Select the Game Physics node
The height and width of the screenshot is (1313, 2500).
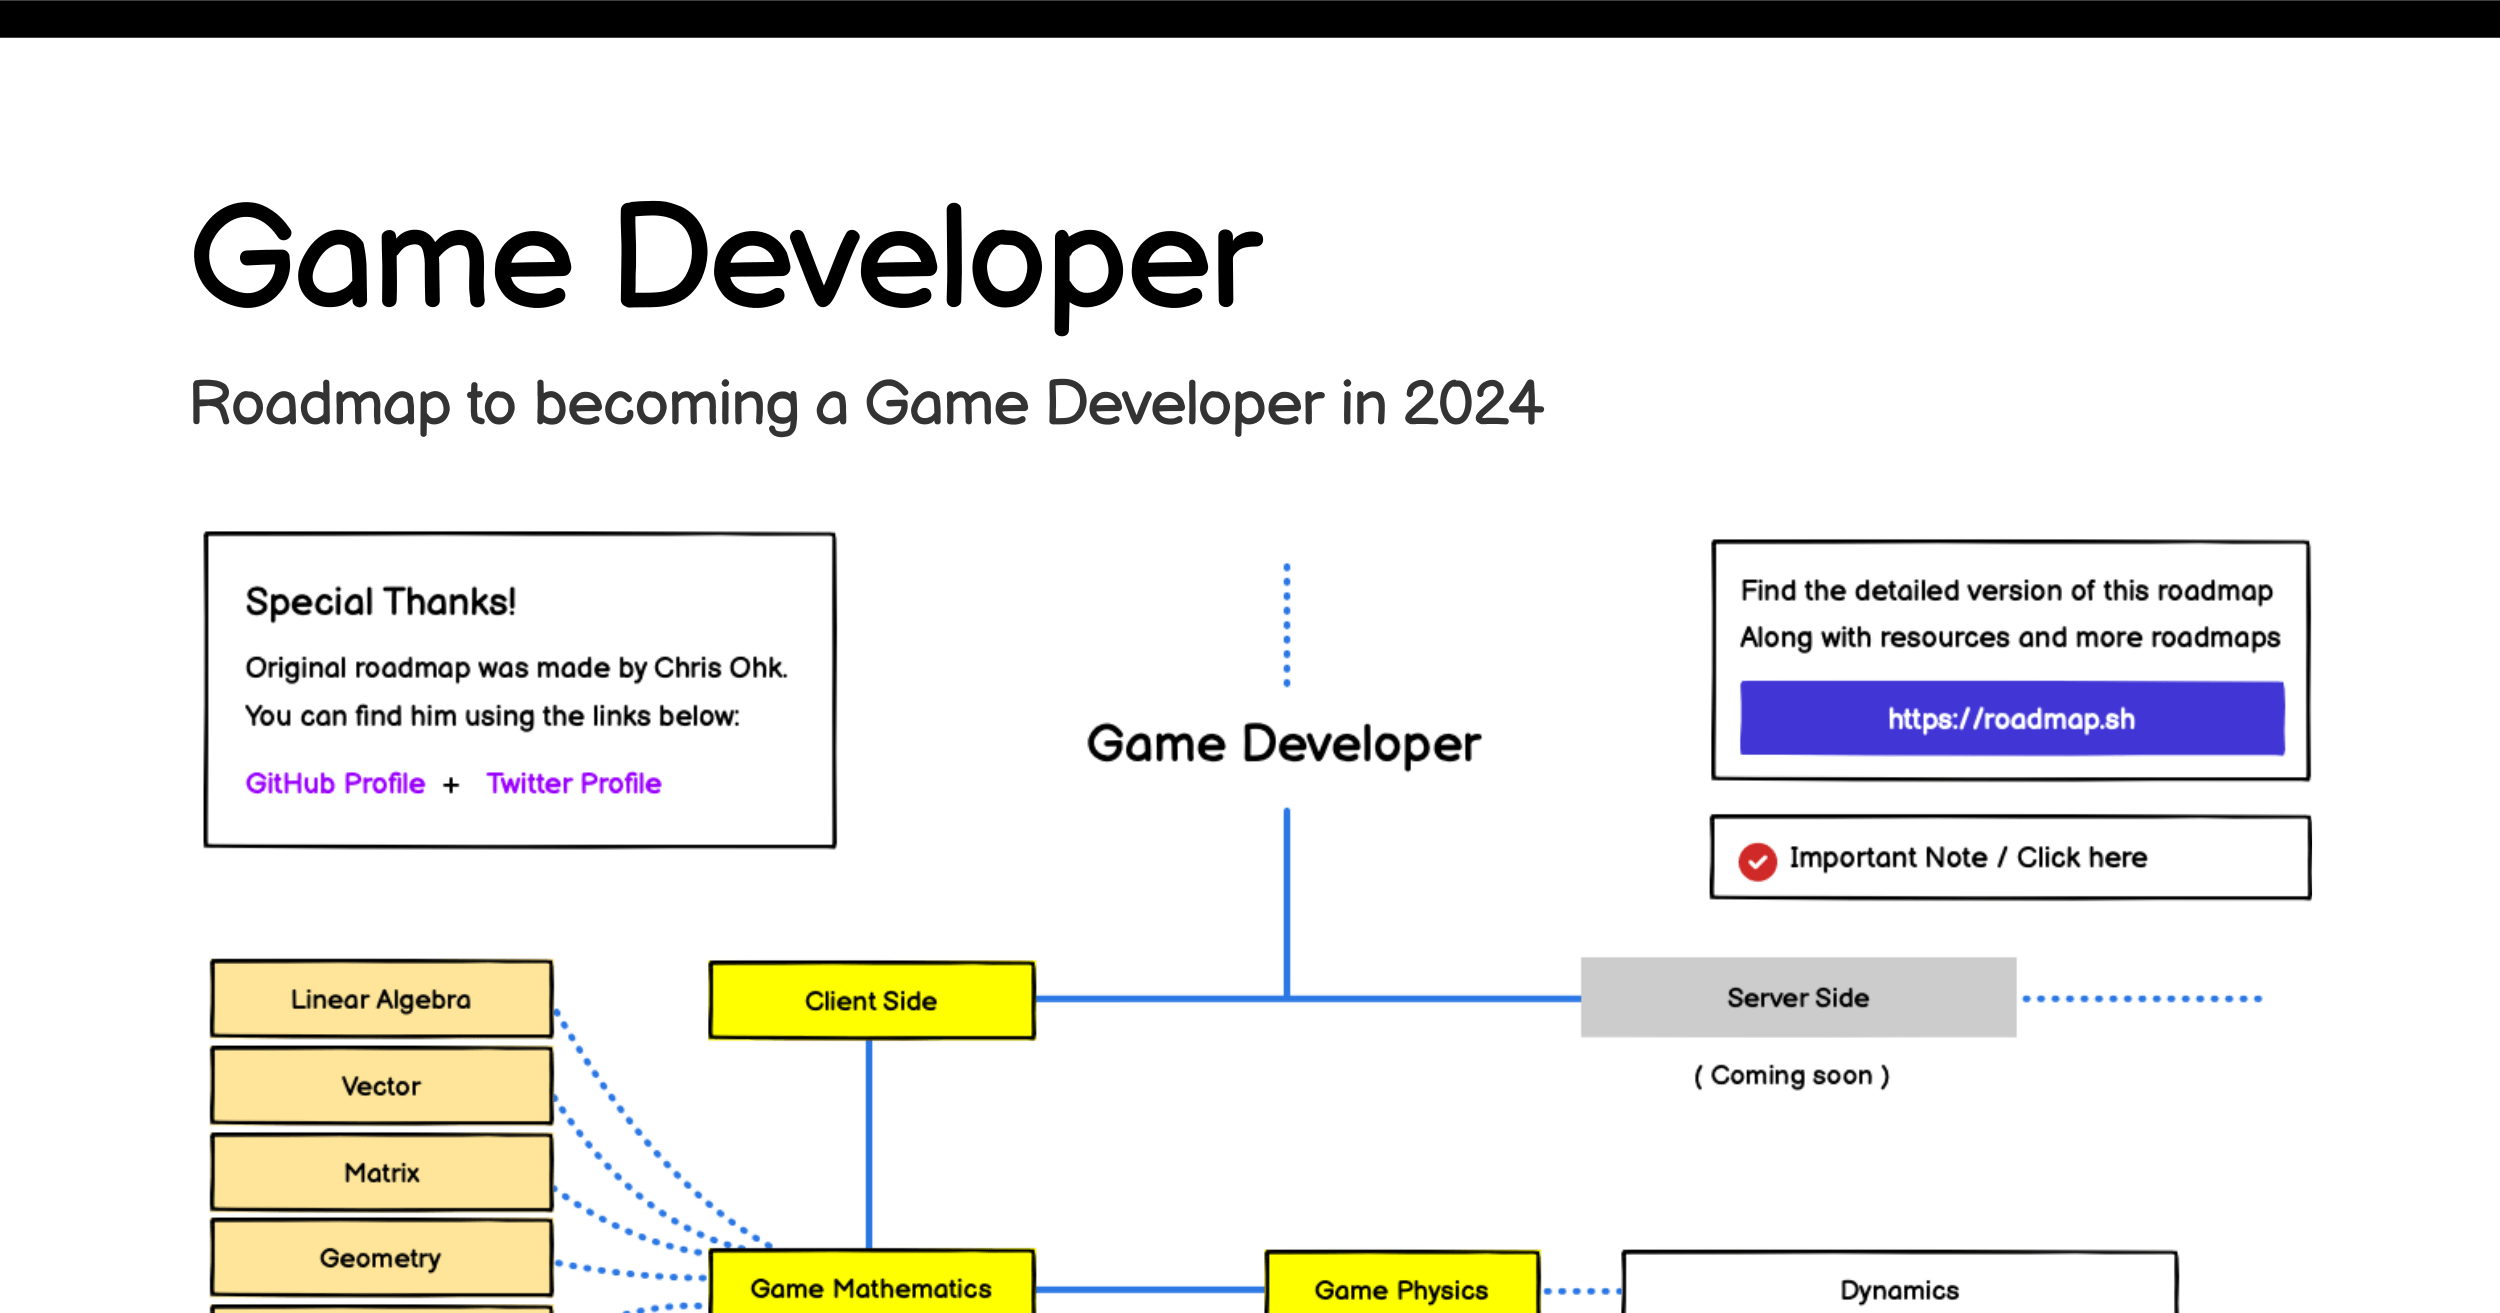1402,1284
